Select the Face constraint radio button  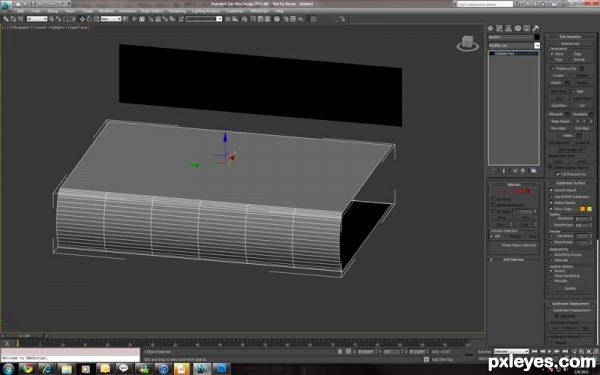click(x=551, y=60)
